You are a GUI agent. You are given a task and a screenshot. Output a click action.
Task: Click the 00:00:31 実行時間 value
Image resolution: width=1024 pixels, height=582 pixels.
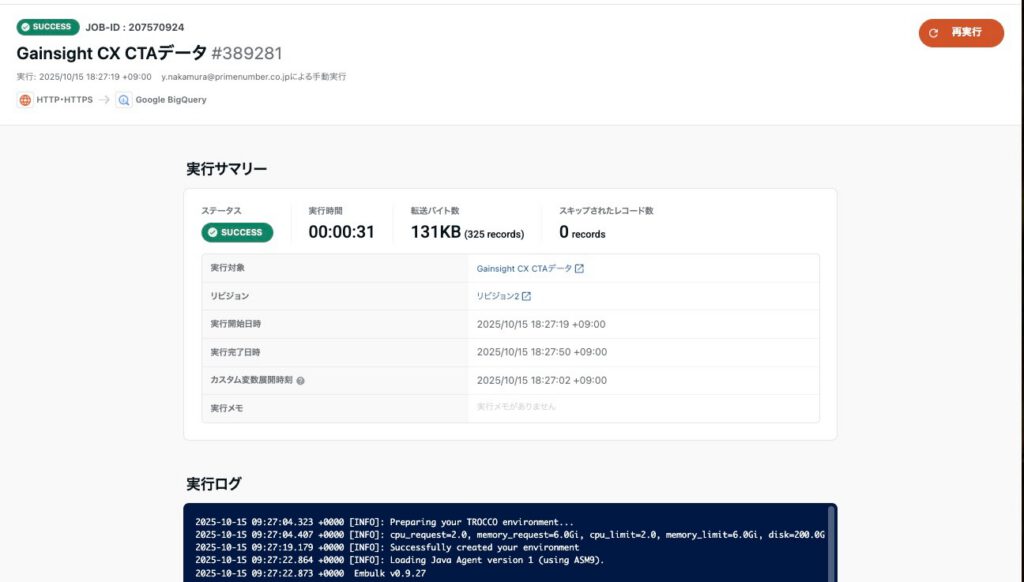click(x=341, y=232)
